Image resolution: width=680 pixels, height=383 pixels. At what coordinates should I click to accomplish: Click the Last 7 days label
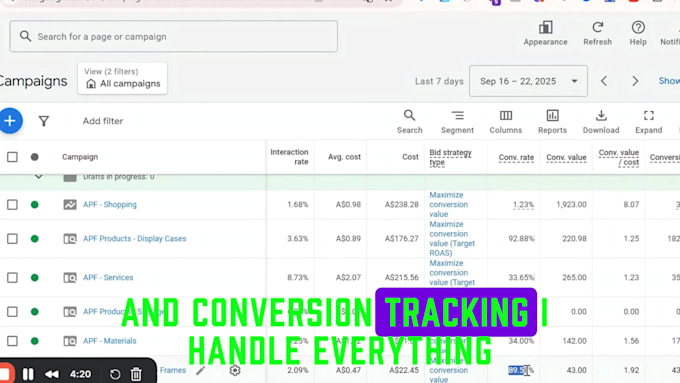(439, 81)
